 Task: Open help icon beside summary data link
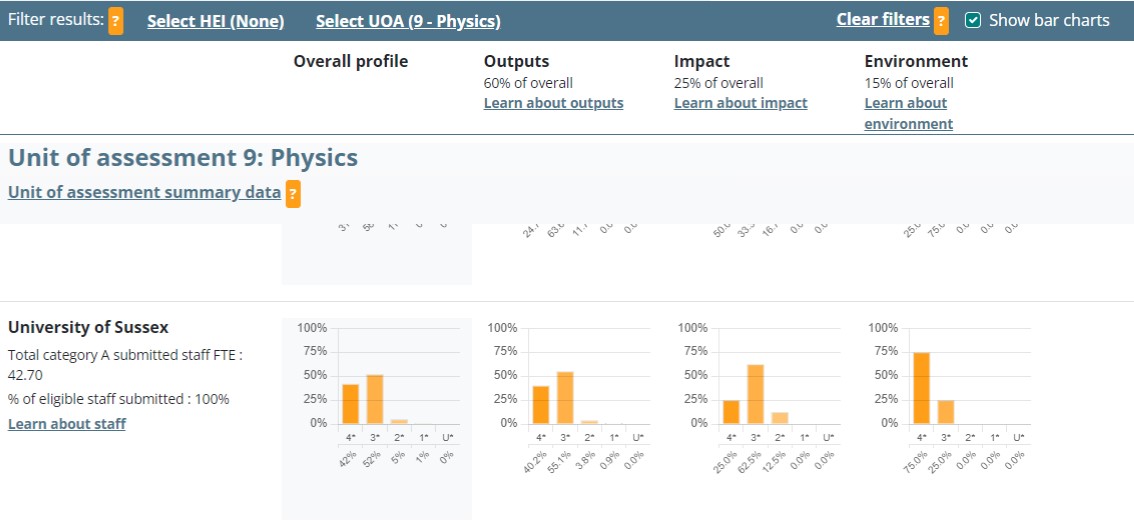[x=293, y=193]
